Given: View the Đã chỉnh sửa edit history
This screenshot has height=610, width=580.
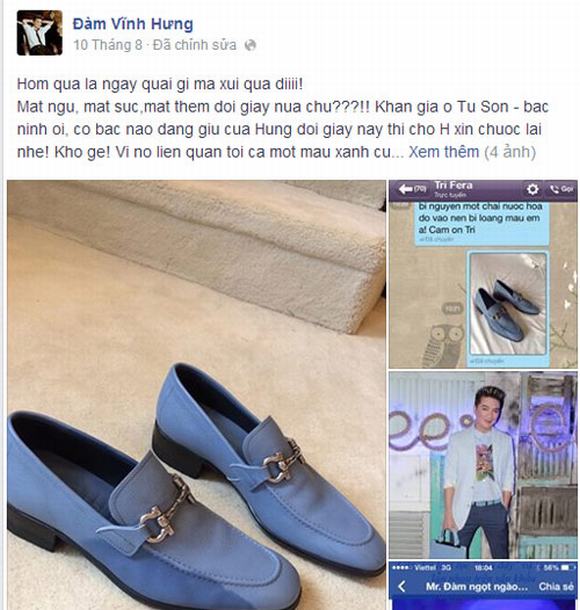Looking at the screenshot, I should [x=195, y=45].
